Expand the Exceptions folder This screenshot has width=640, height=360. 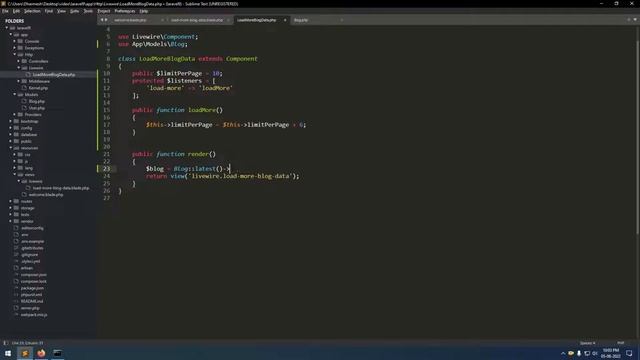pyautogui.click(x=15, y=48)
